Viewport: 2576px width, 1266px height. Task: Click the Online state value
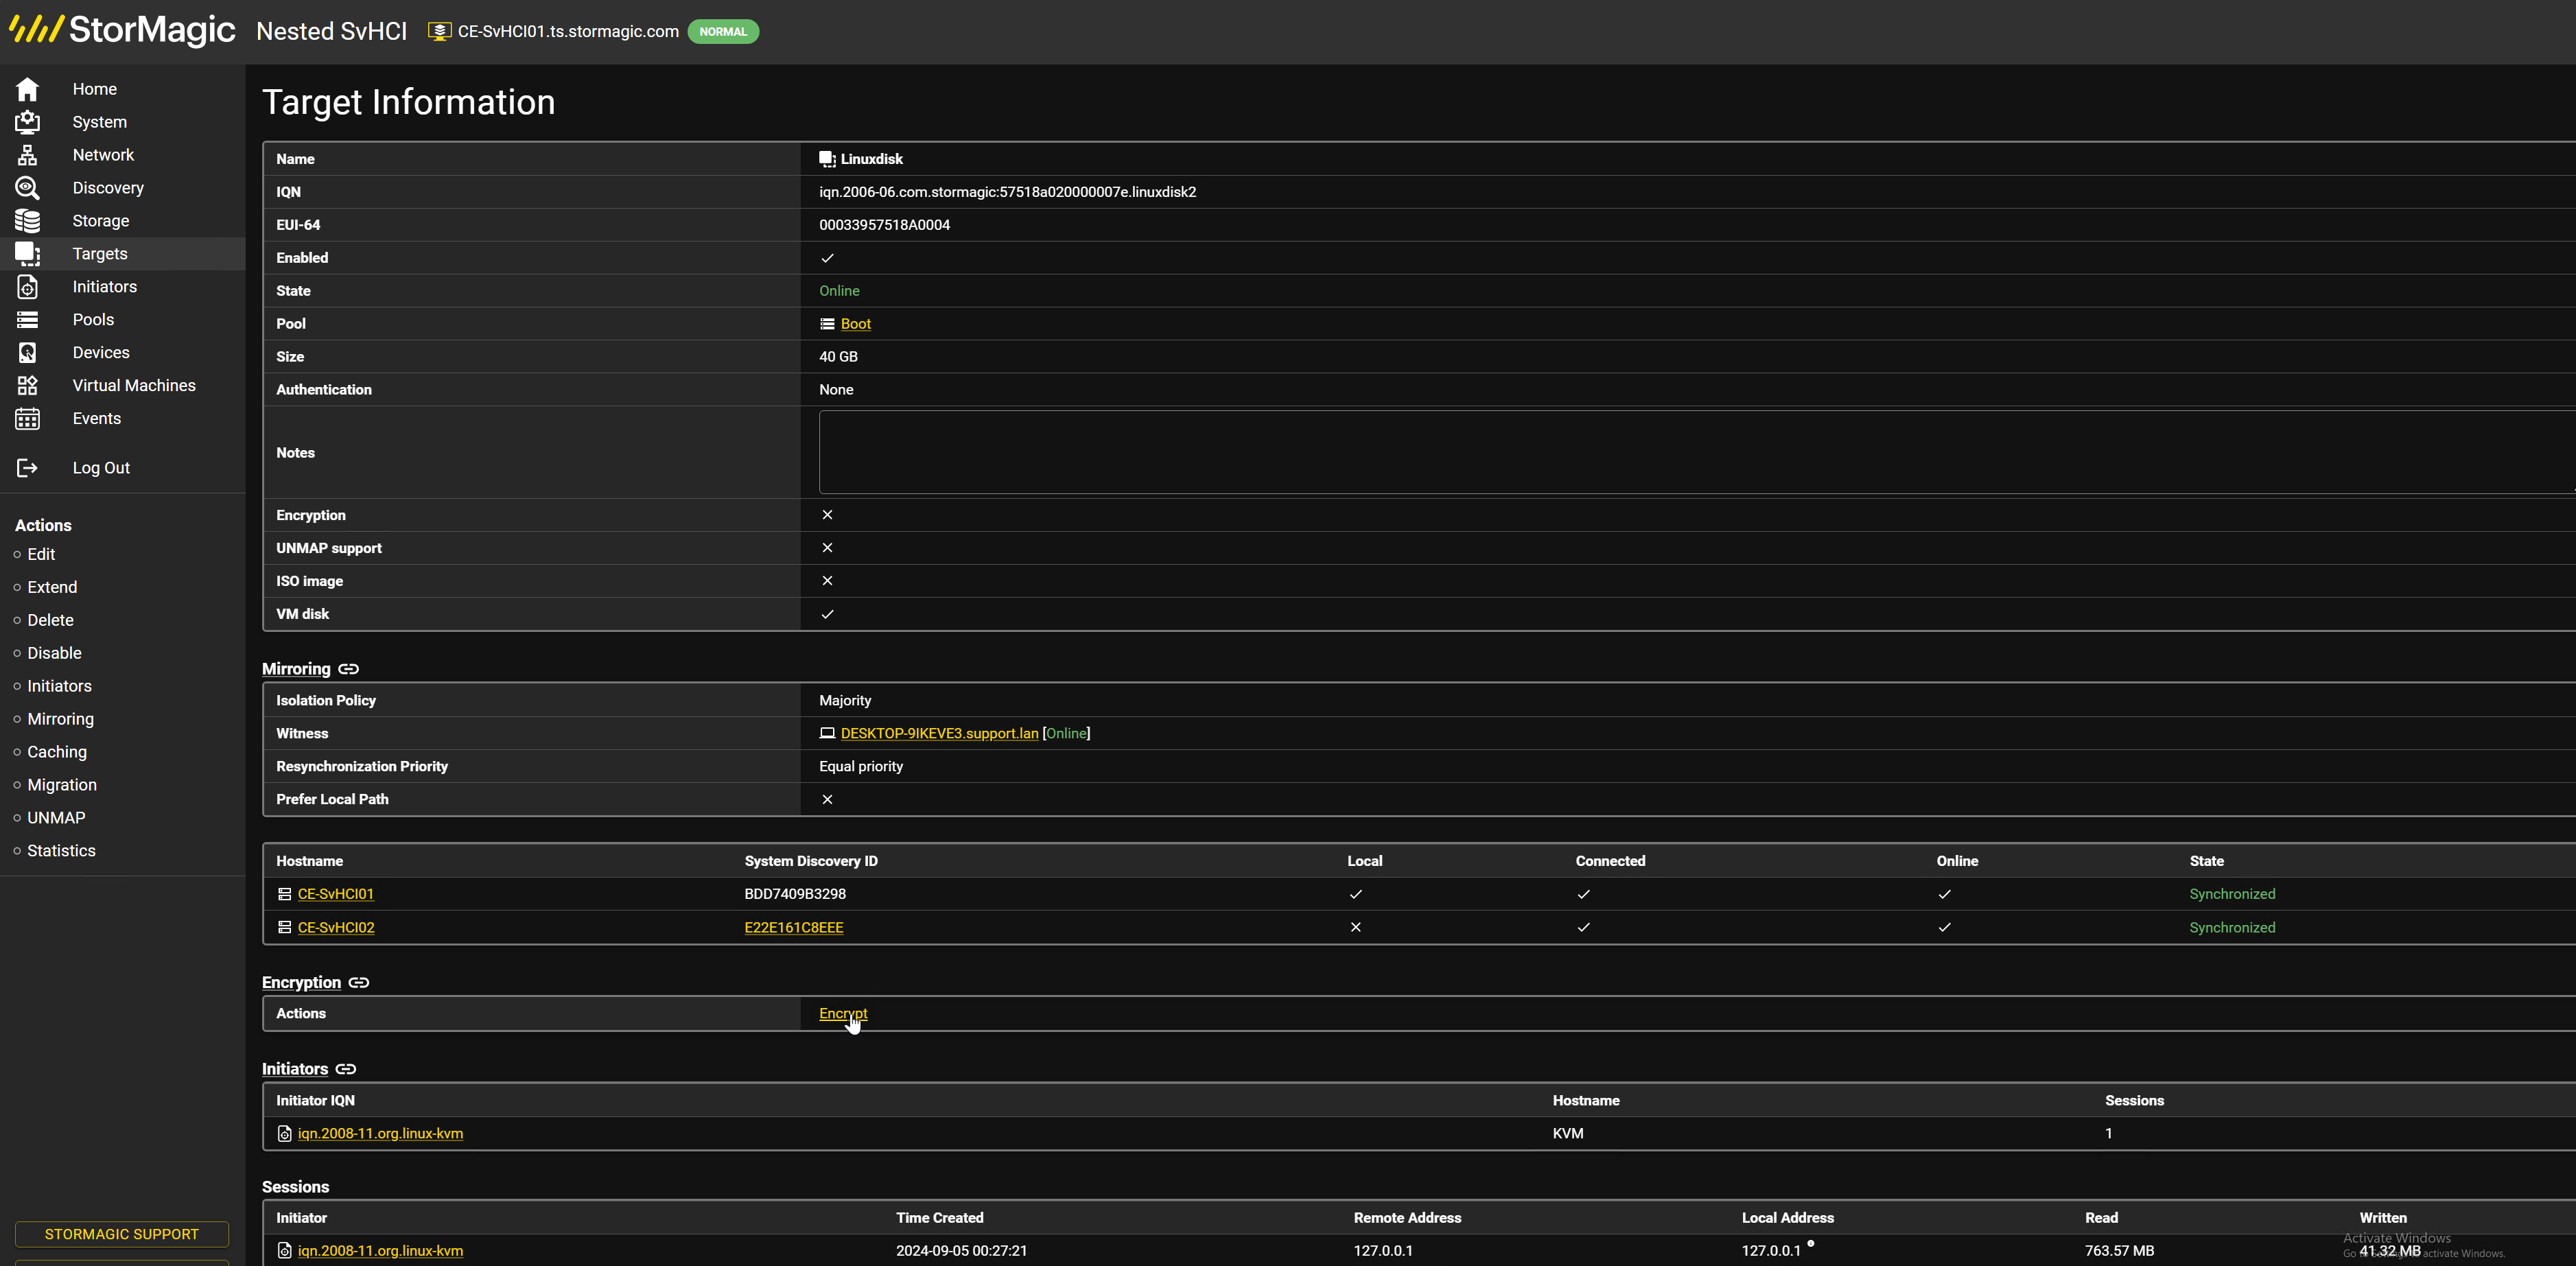point(839,291)
